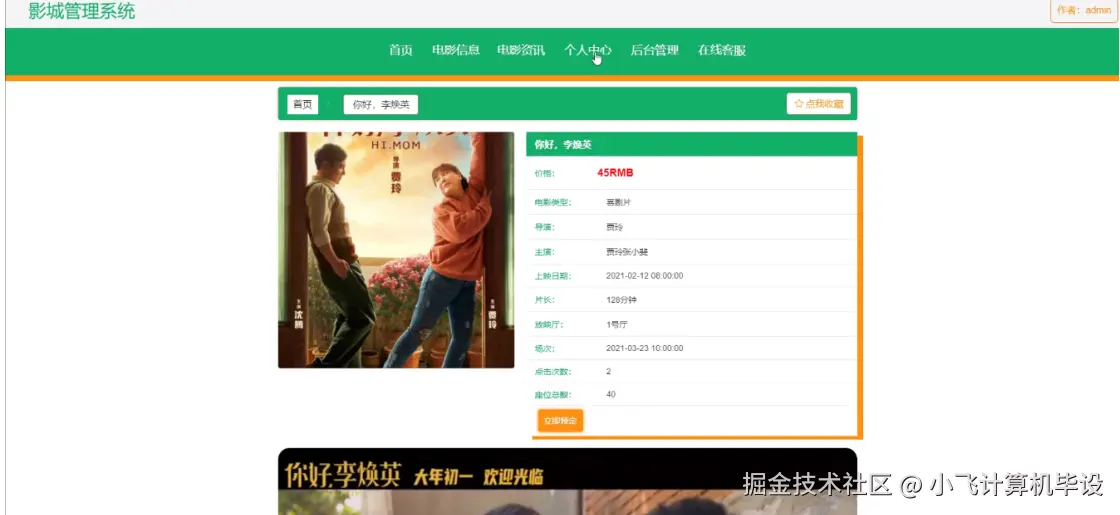The image size is (1120, 515).
Task: Click the admin user badge
Action: (1084, 10)
